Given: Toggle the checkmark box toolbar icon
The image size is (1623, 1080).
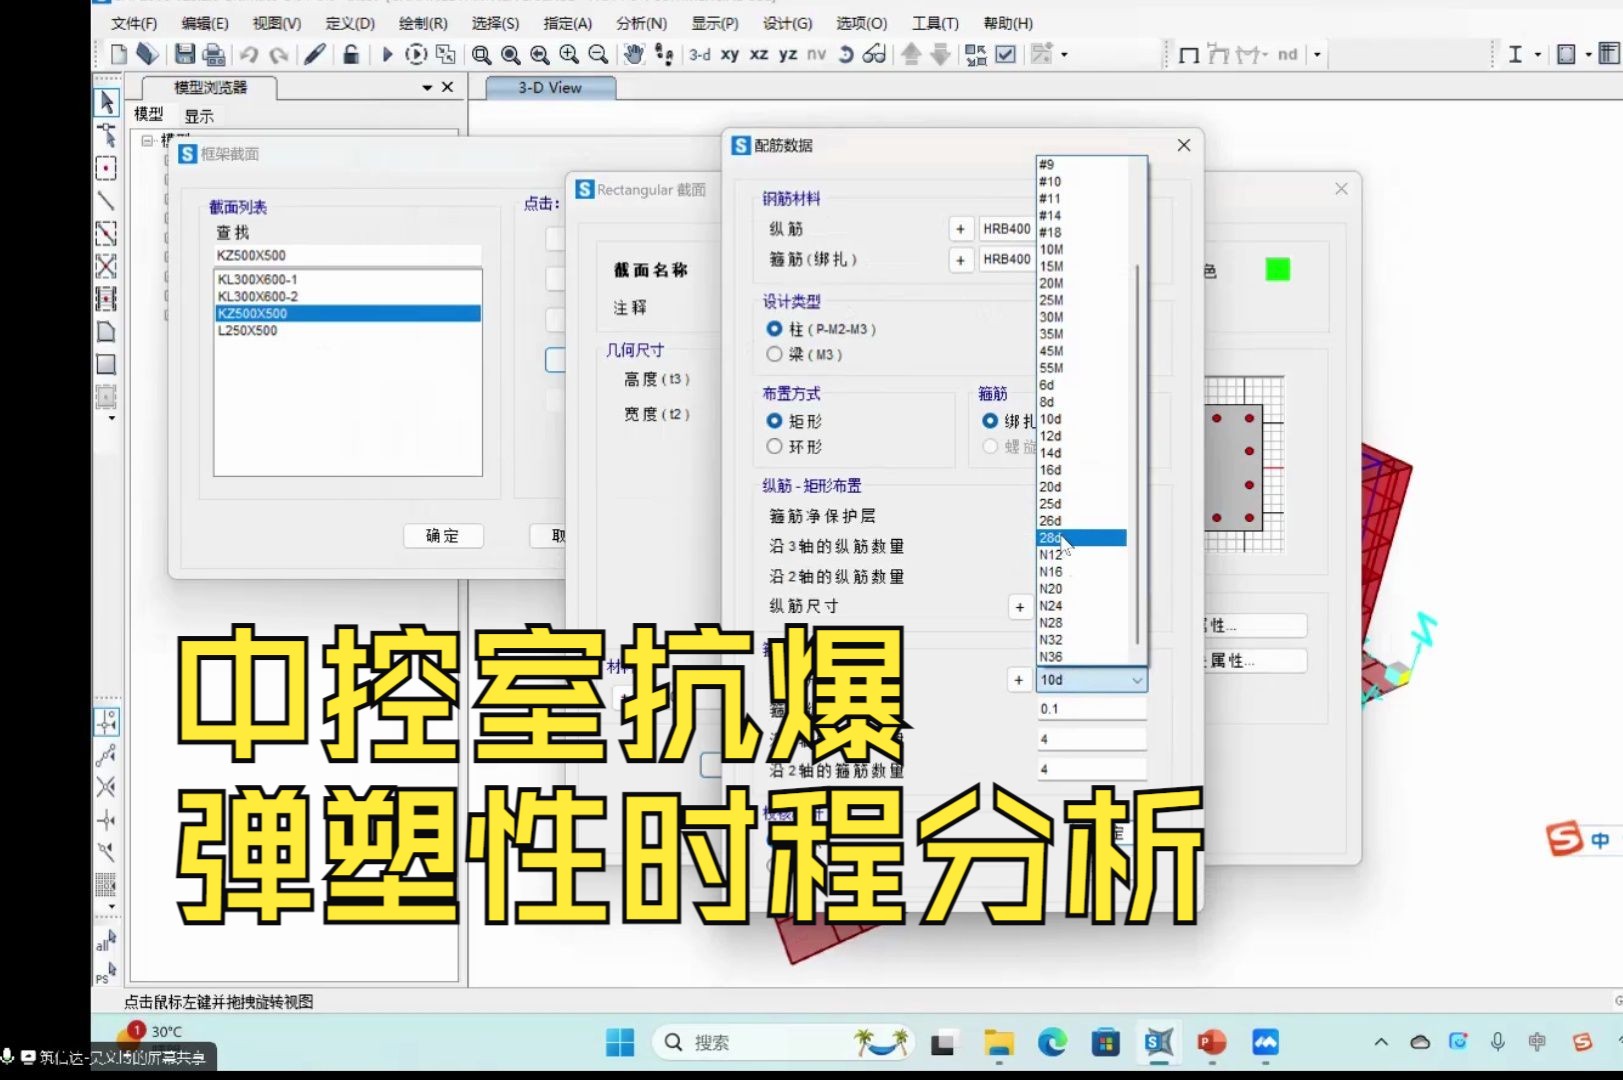Looking at the screenshot, I should tap(1006, 54).
